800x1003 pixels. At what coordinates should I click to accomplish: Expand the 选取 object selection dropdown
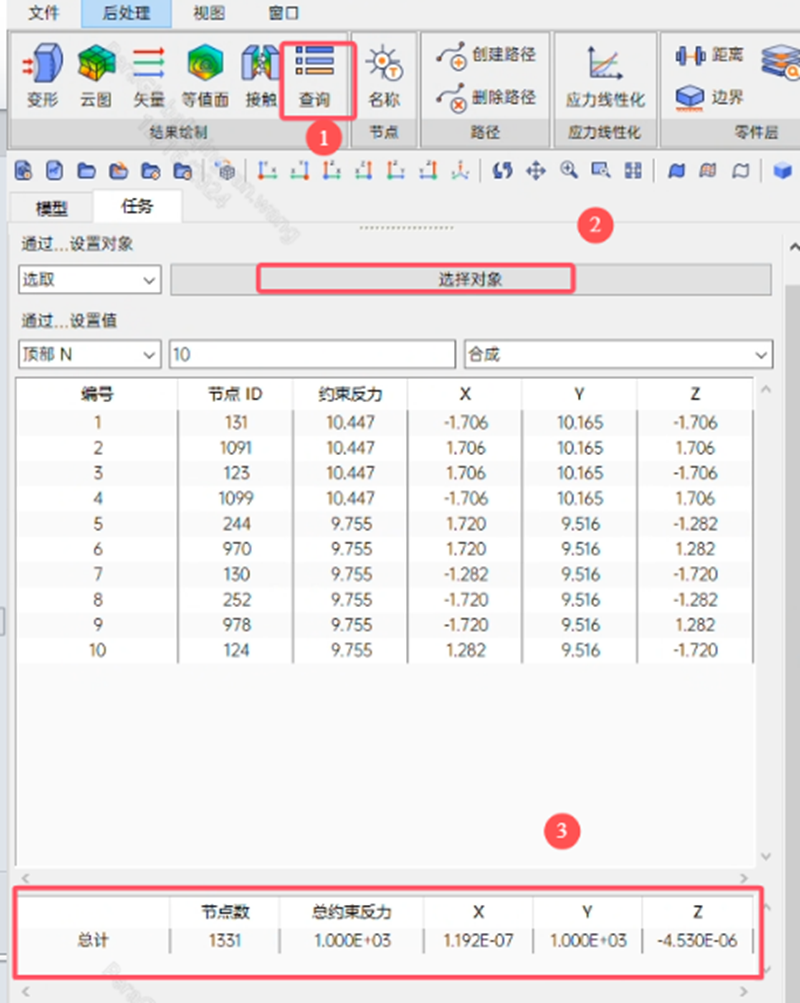(x=90, y=280)
